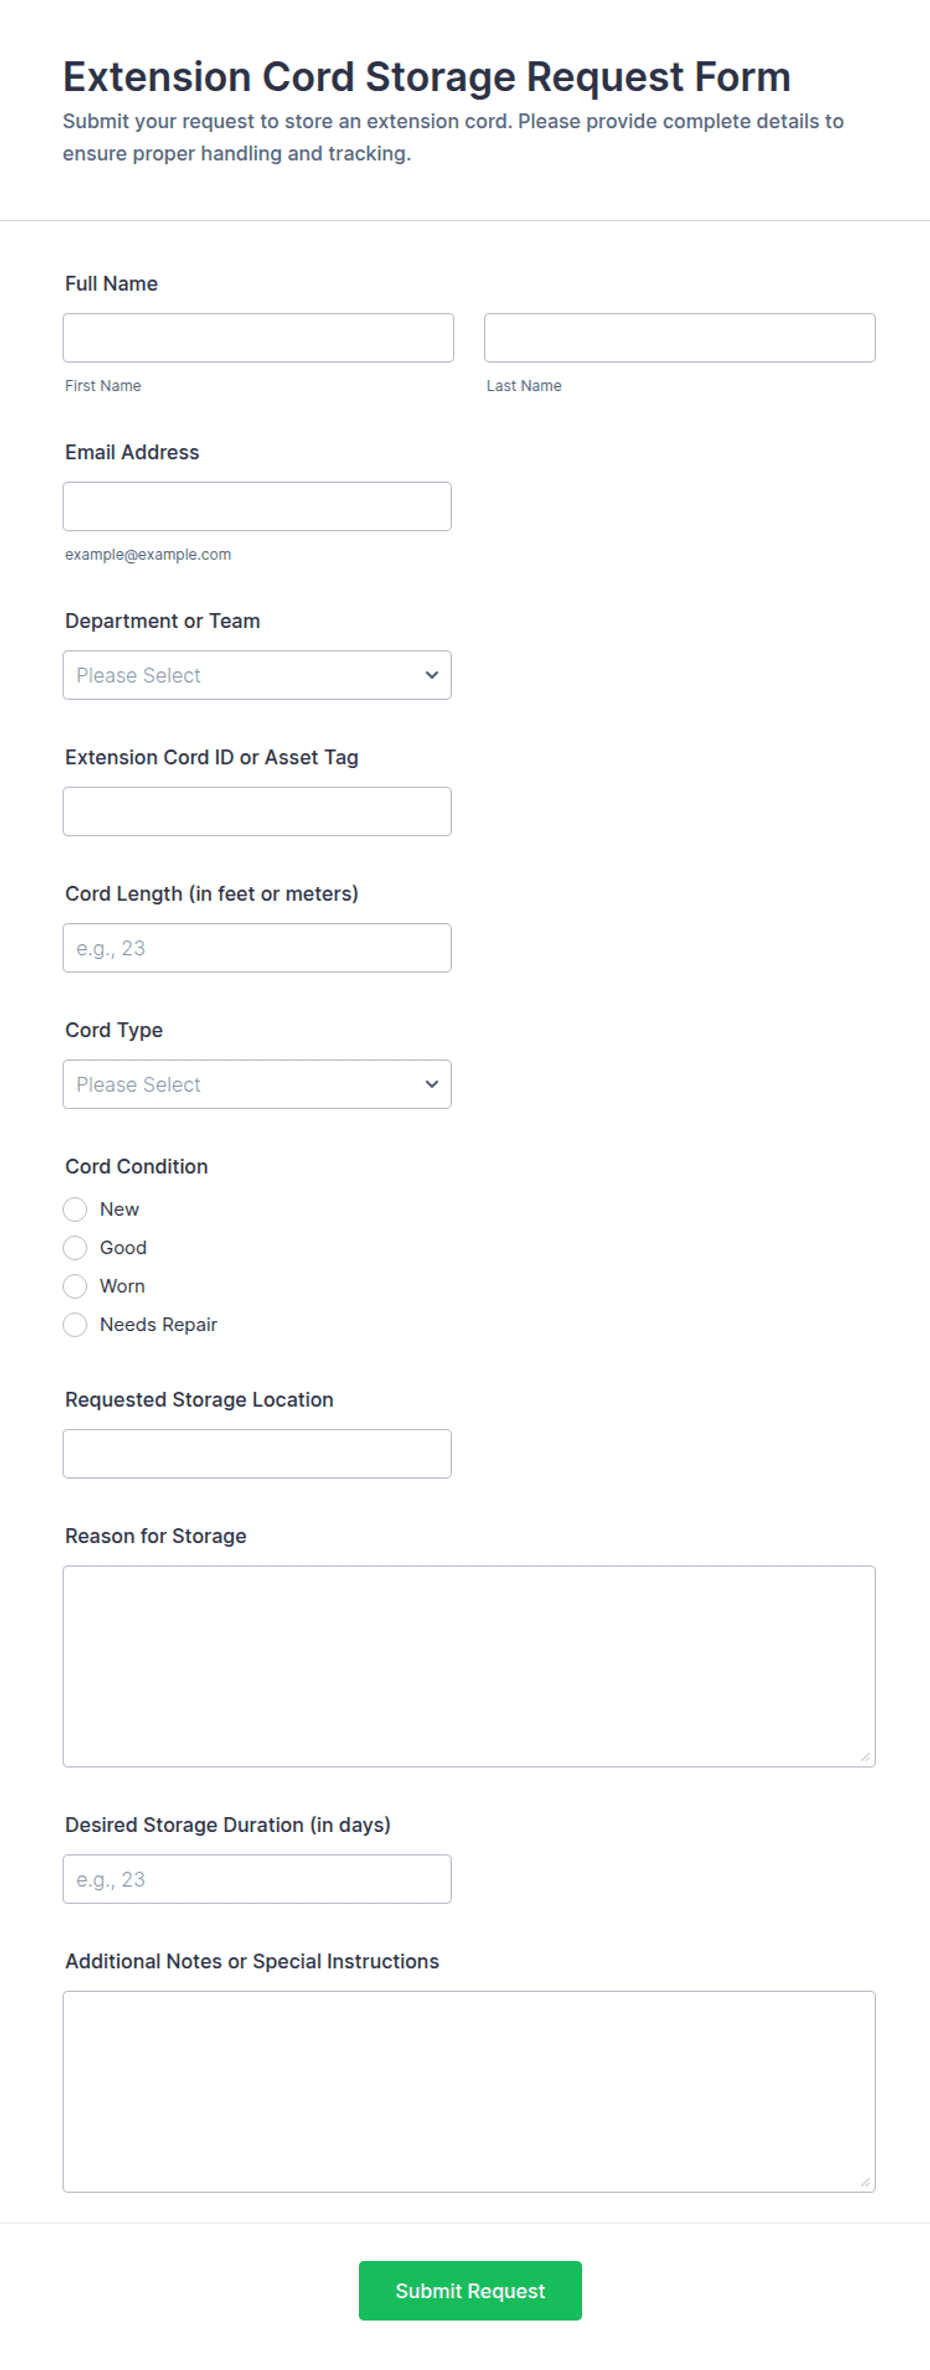Click the Requested Storage Location field
This screenshot has height=2370, width=930.
(x=257, y=1454)
